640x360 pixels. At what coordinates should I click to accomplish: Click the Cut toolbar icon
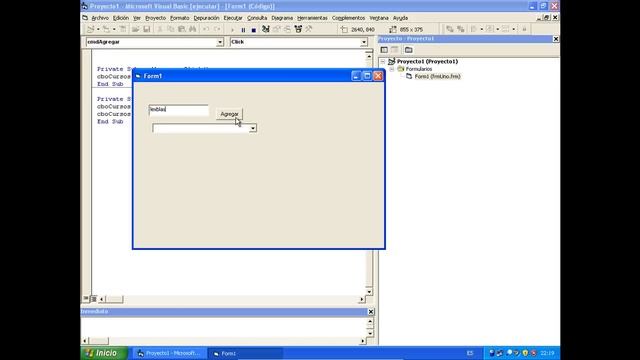click(x=160, y=29)
